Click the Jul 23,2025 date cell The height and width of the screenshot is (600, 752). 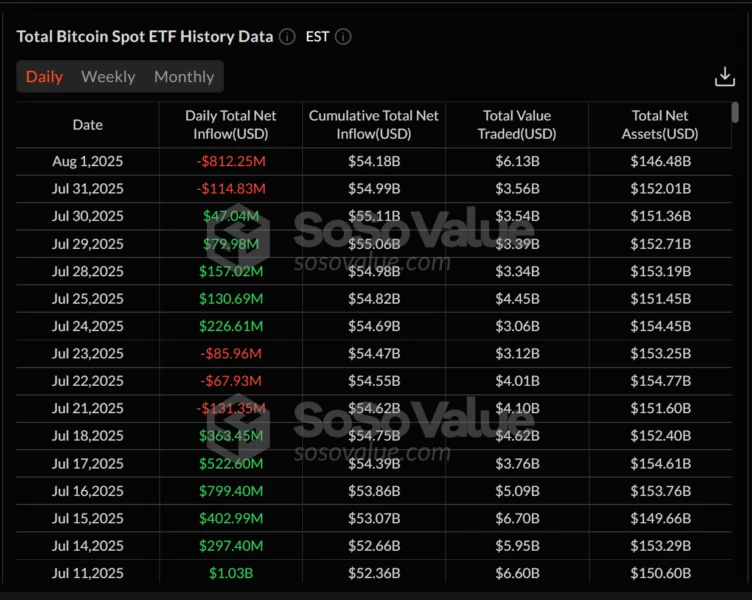[x=87, y=353]
